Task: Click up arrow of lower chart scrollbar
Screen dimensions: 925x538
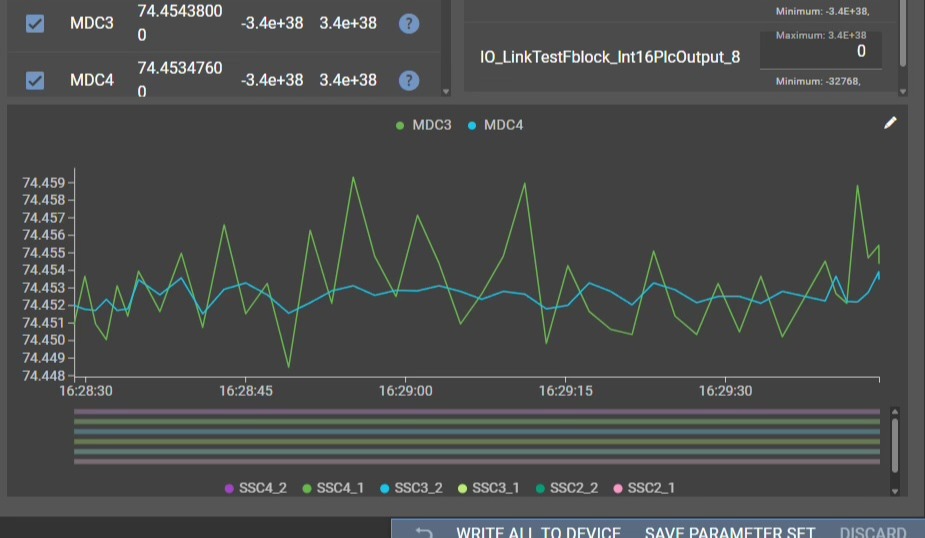Action: 895,410
